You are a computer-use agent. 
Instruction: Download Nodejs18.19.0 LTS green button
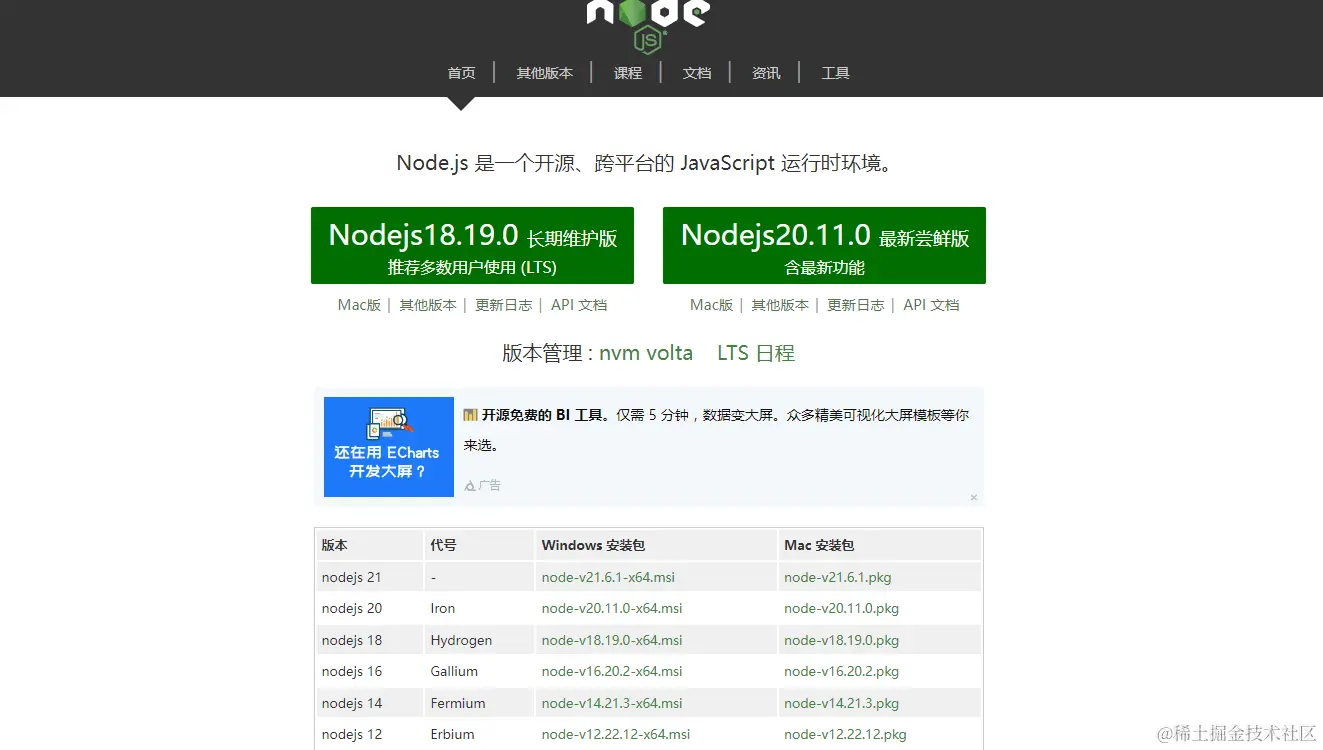472,245
